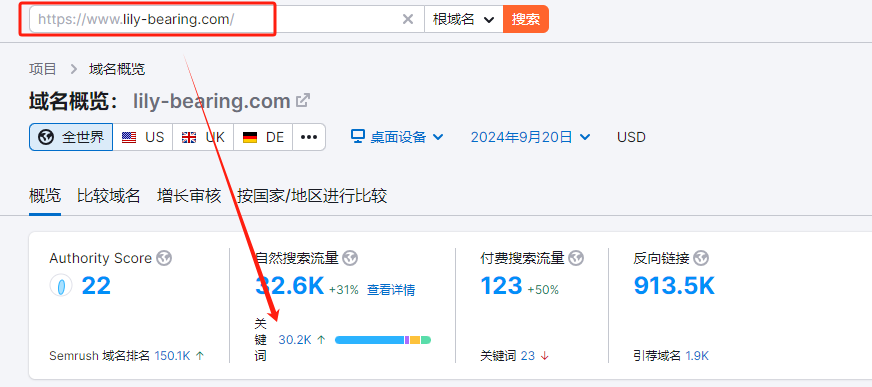
Task: Click globe icon next to Authority Score
Action: pyautogui.click(x=164, y=258)
